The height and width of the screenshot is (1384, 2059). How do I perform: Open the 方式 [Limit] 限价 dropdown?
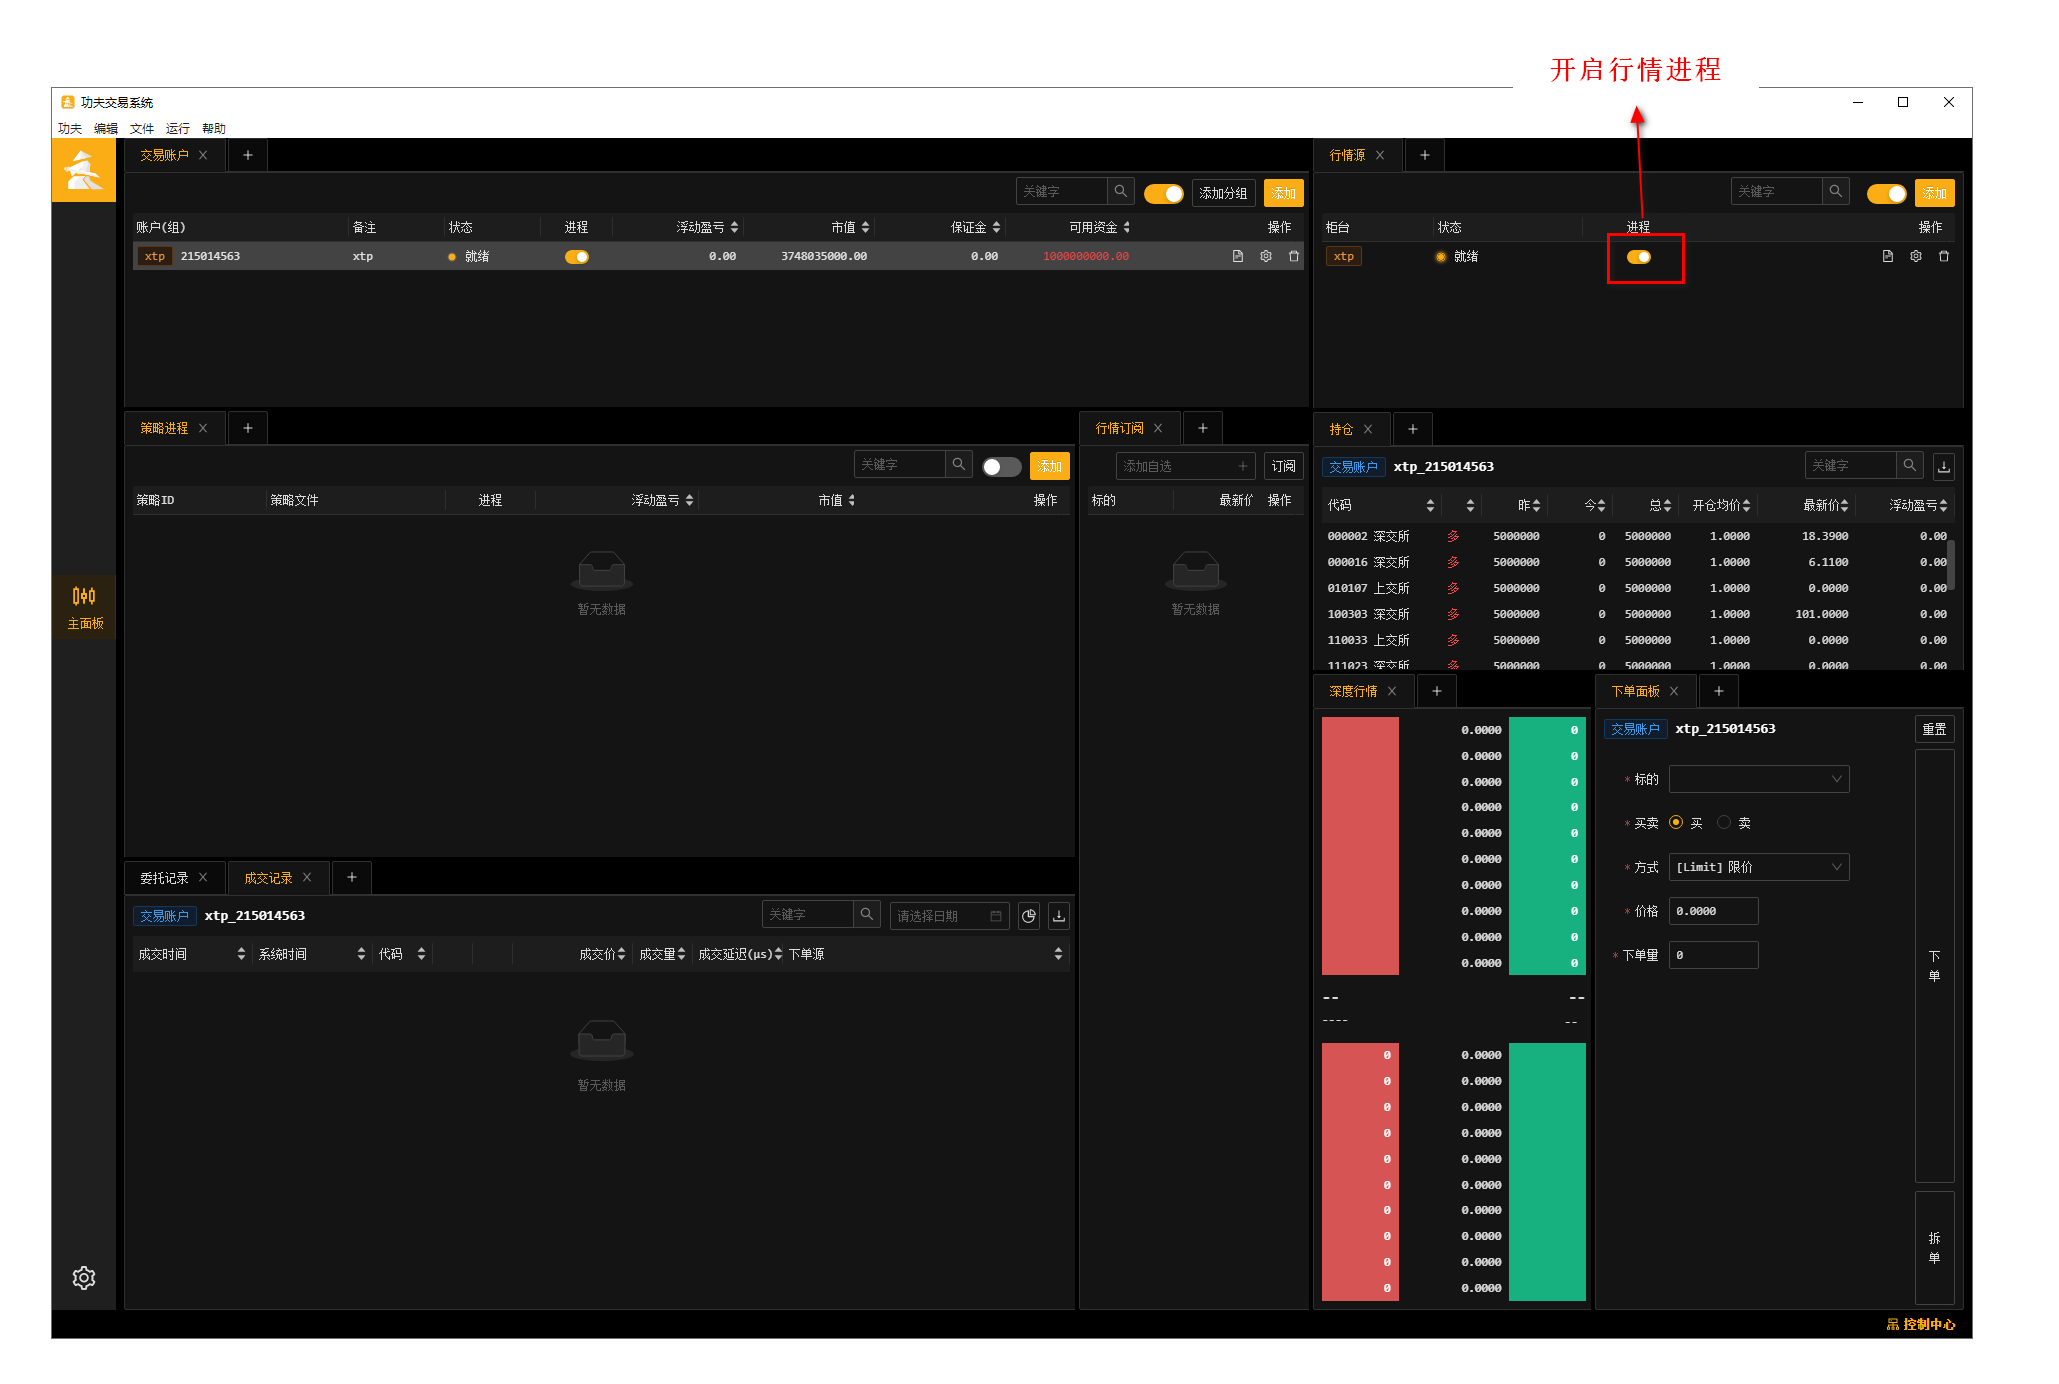1759,867
